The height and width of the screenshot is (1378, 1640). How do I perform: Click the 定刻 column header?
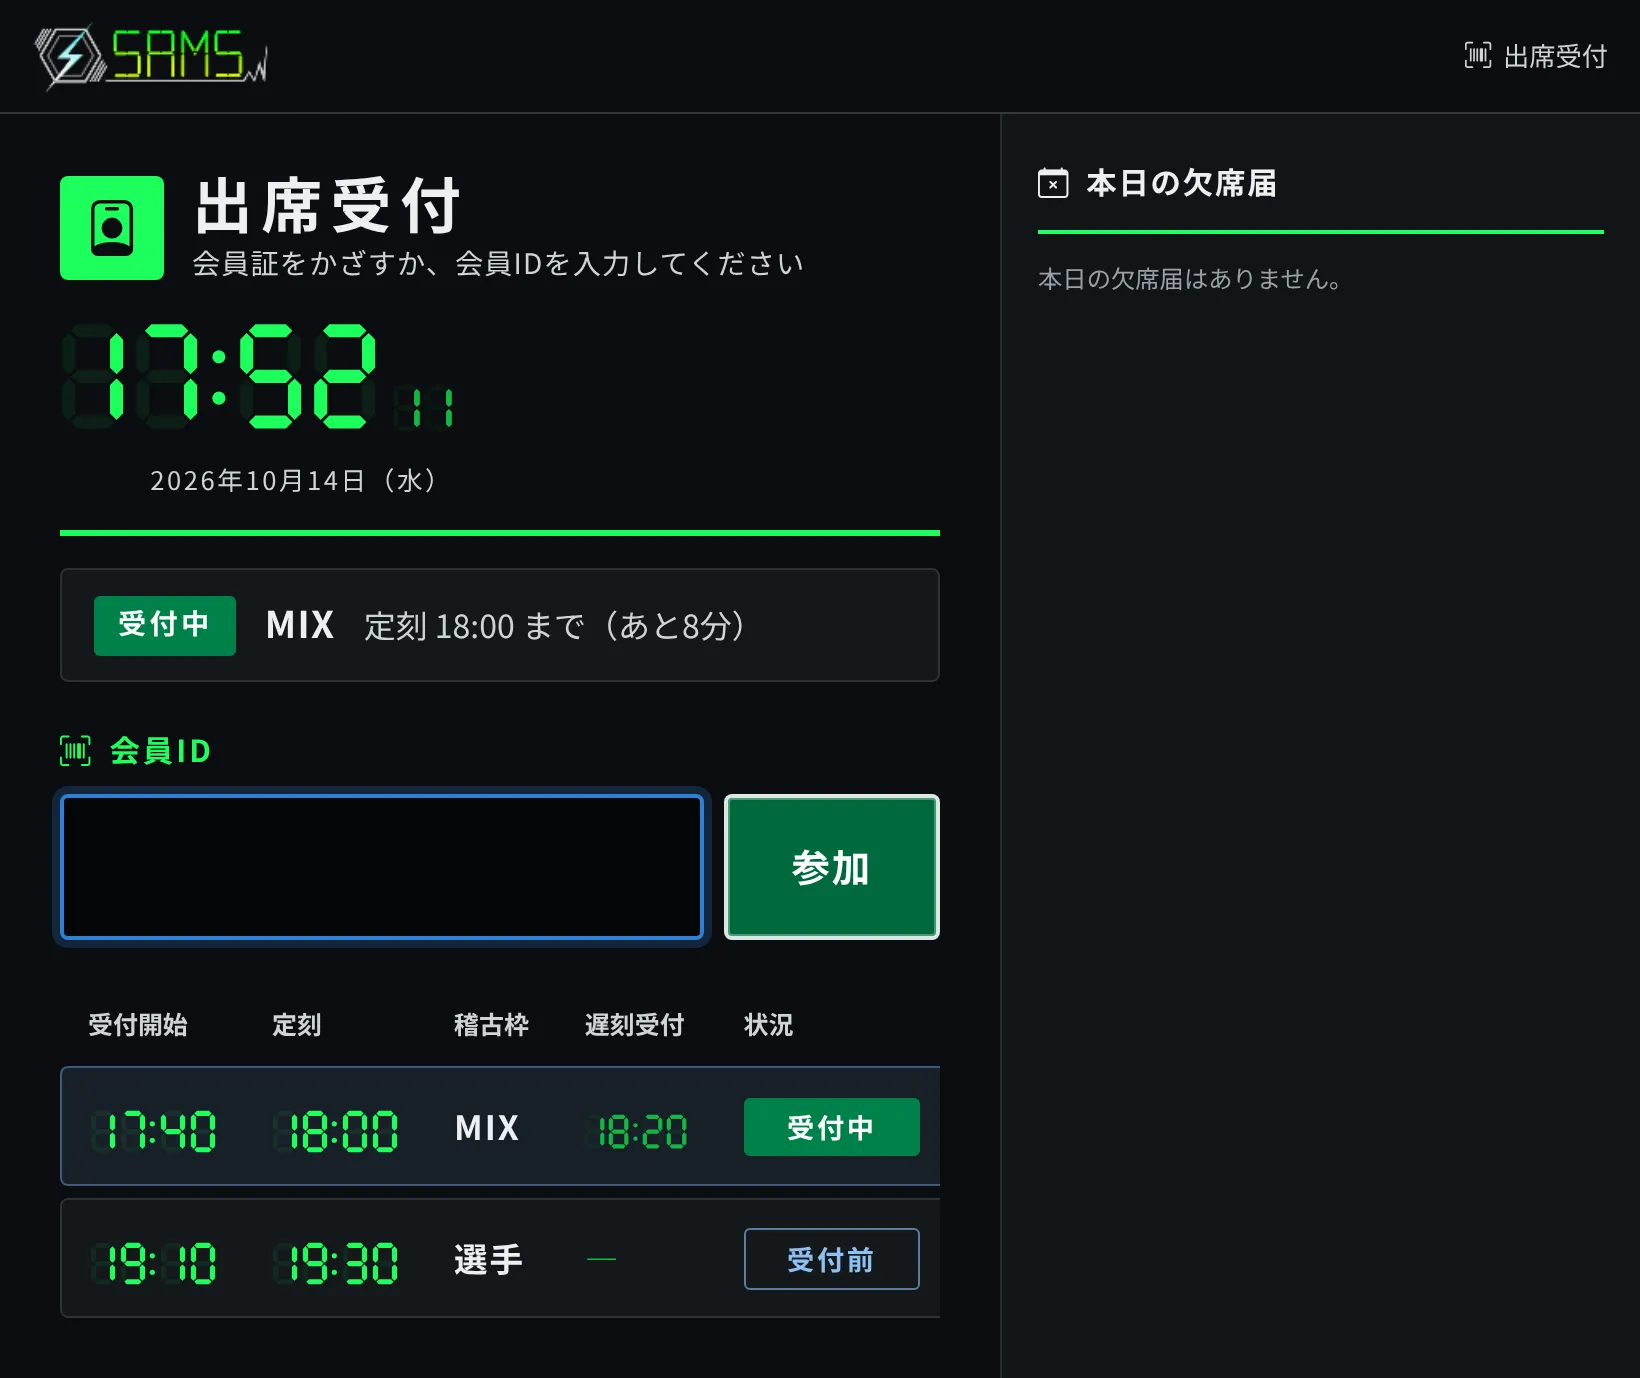click(297, 1025)
